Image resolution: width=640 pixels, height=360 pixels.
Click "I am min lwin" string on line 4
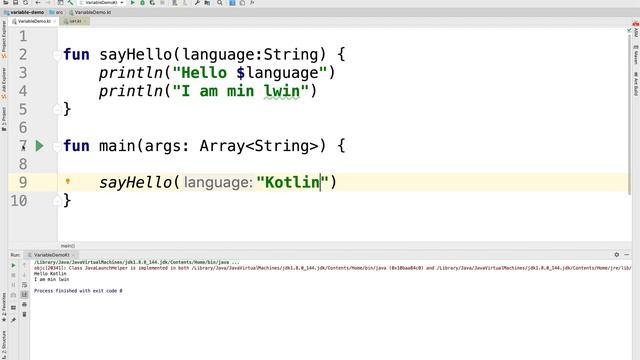click(x=240, y=91)
